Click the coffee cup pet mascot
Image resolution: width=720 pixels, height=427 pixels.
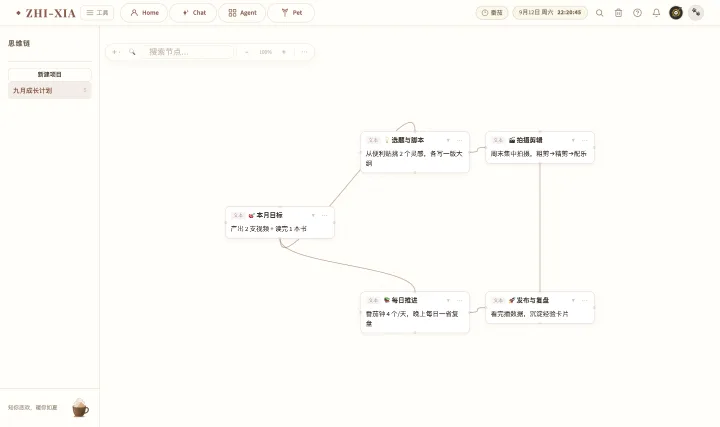coord(80,408)
